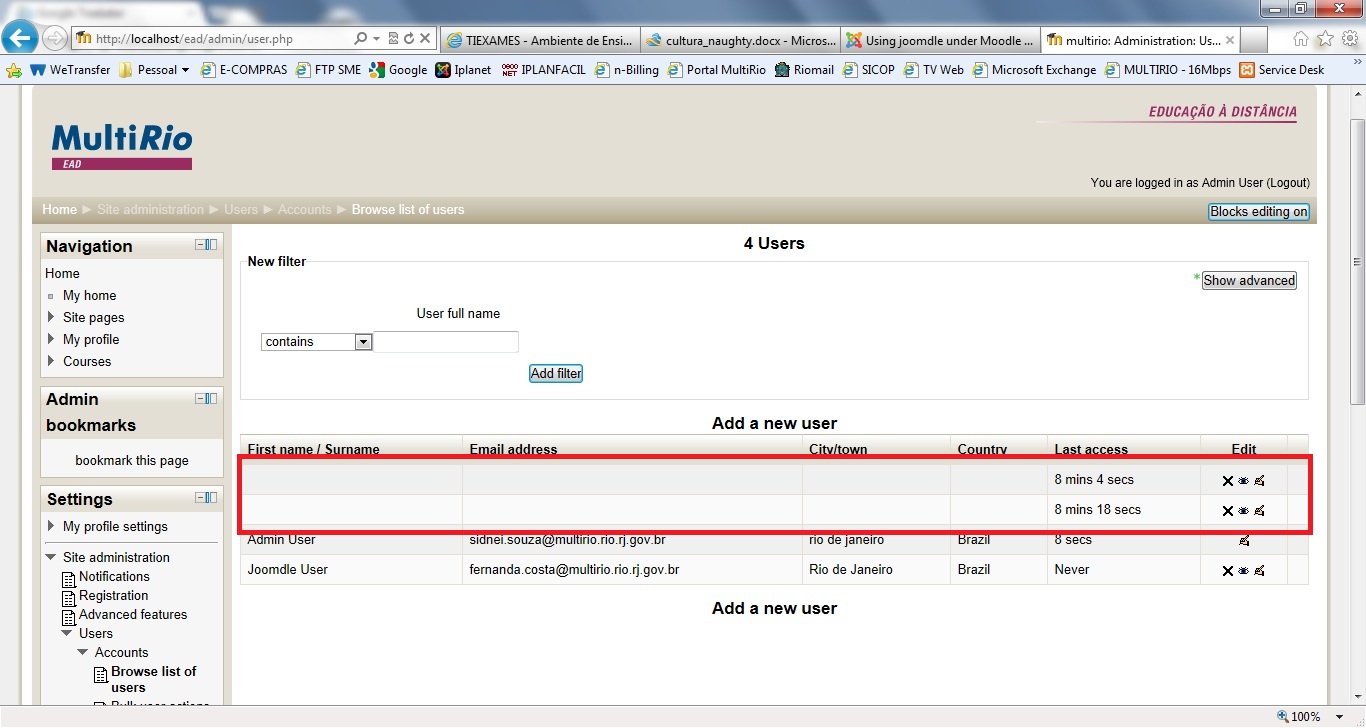Screen dimensions: 1366x728
Task: Hide the Navigation block with the minus icon
Action: click(x=200, y=245)
